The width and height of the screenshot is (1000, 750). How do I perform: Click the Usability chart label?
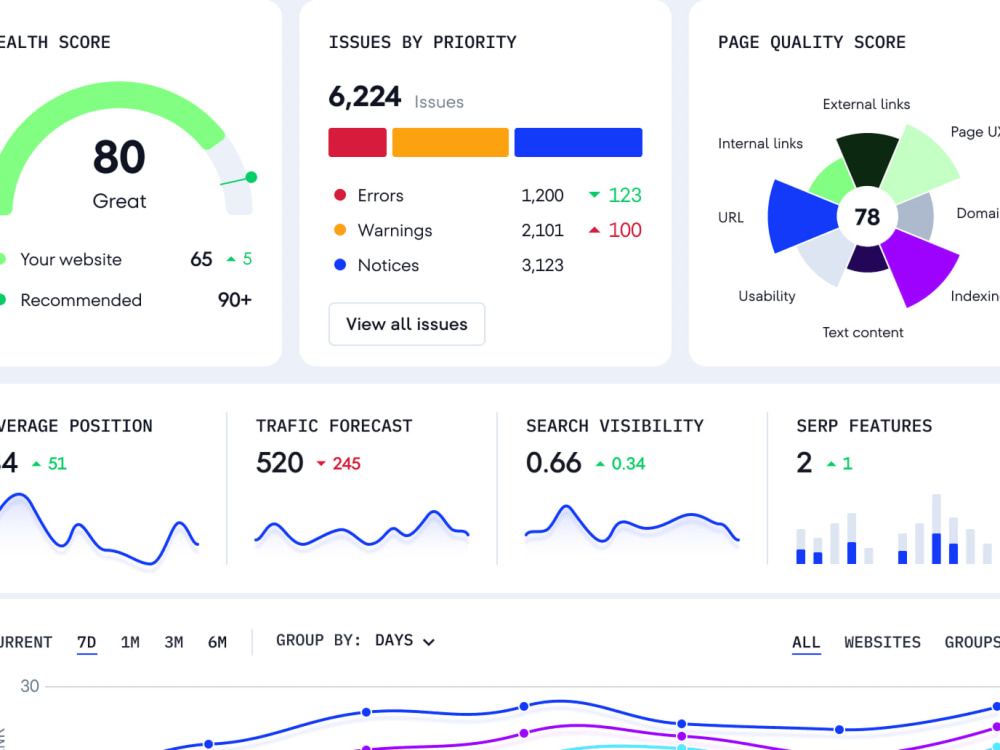(767, 296)
